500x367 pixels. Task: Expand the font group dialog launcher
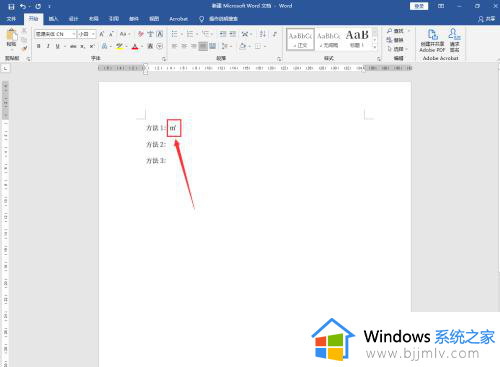(x=164, y=59)
